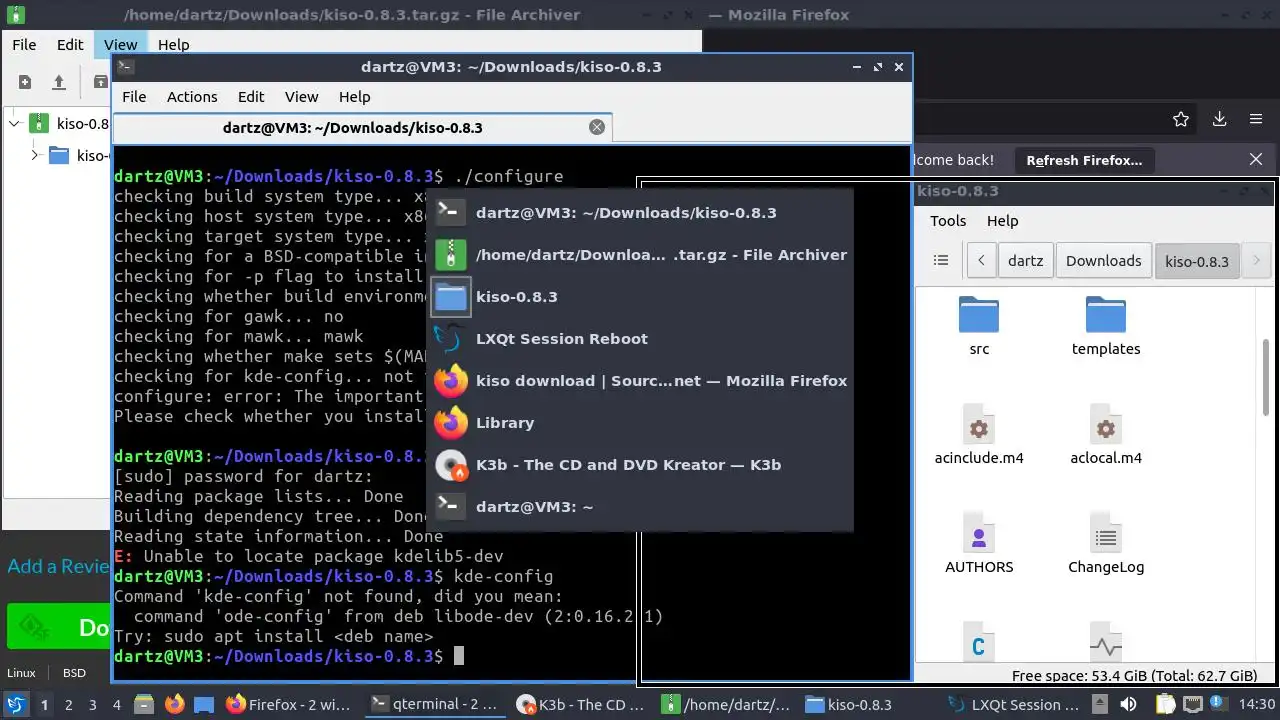Switch to virtual desktop 3

point(93,704)
